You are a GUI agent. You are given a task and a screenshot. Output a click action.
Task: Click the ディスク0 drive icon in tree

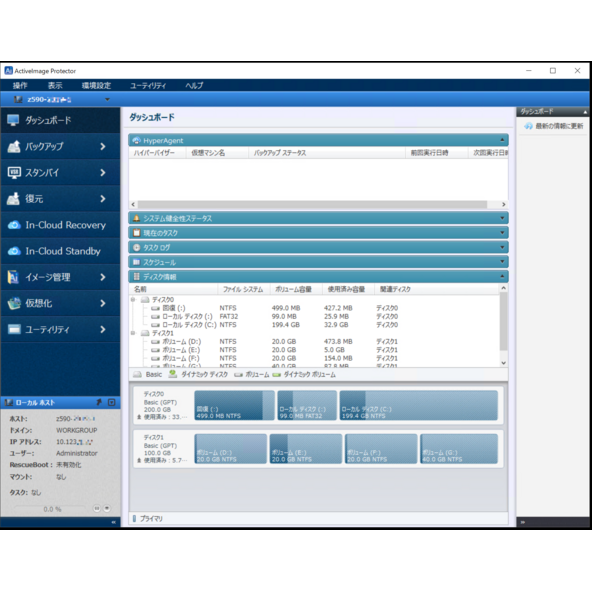[145, 300]
